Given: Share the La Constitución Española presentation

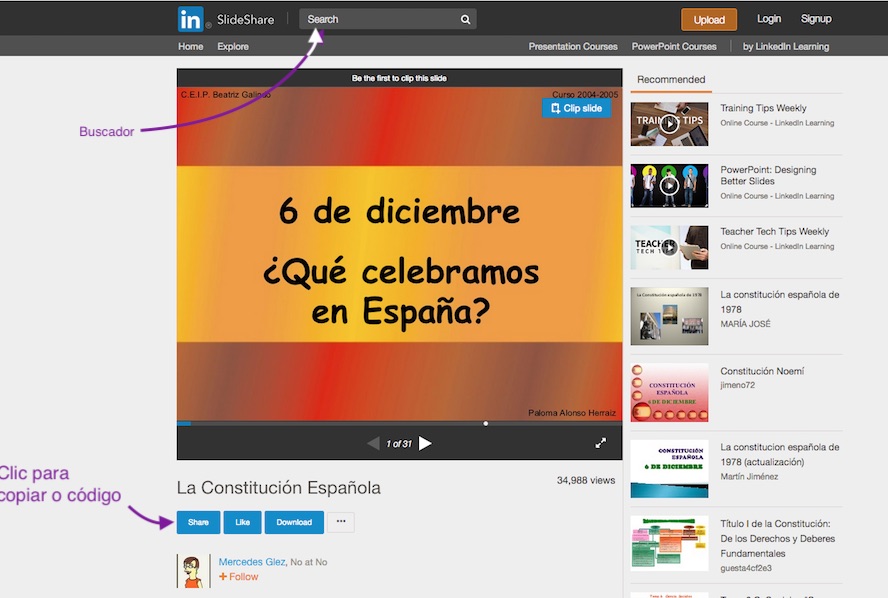Looking at the screenshot, I should point(198,522).
